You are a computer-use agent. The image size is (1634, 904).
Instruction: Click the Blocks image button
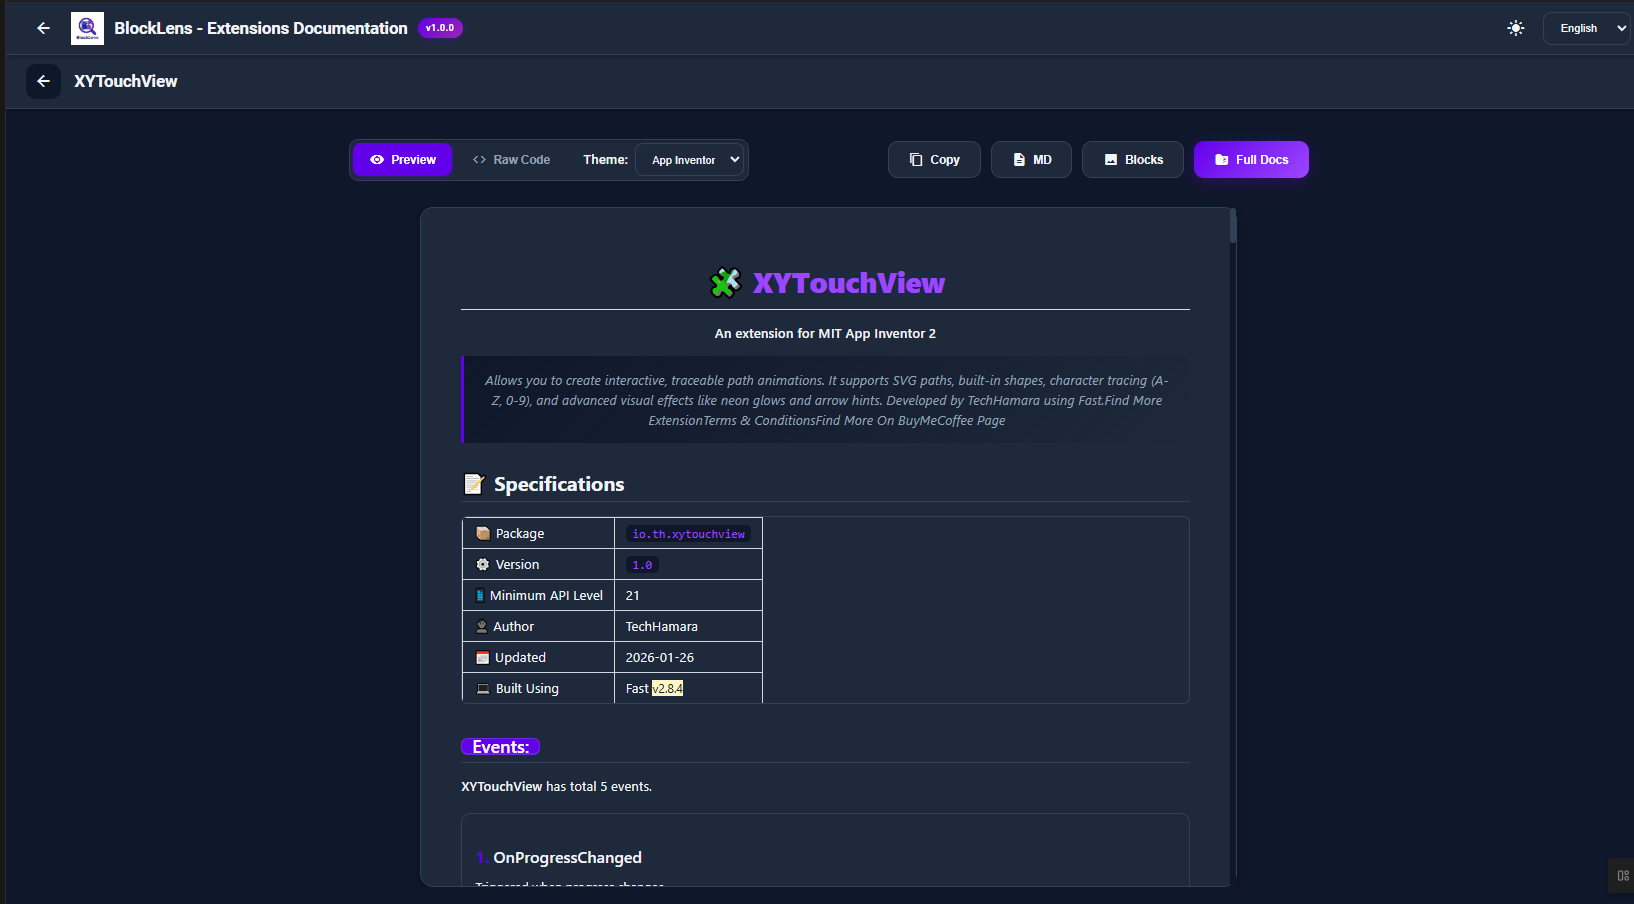(x=1133, y=160)
